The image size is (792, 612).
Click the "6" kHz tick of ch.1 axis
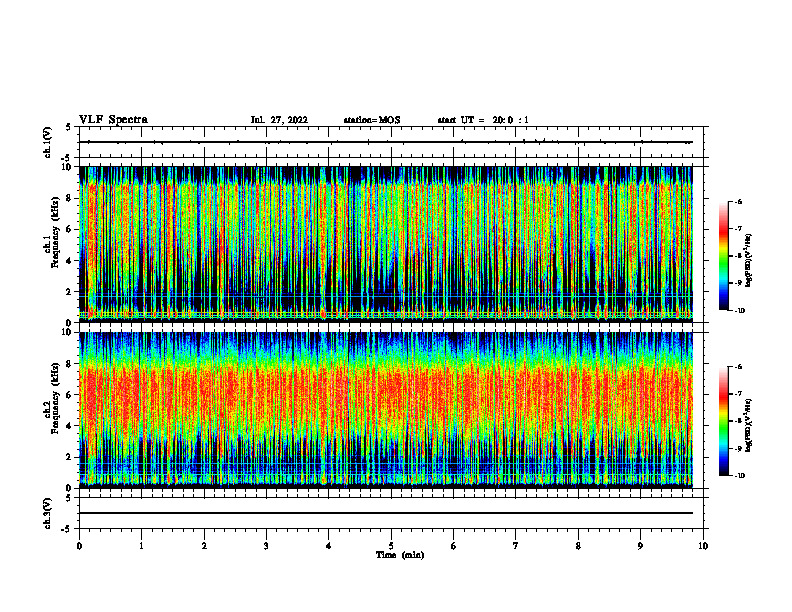pyautogui.click(x=70, y=229)
